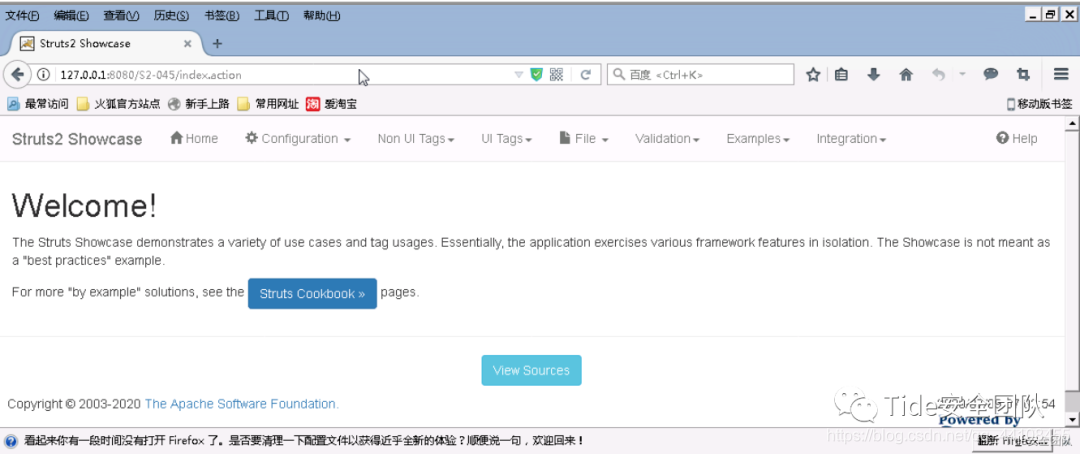
Task: Open The Apache Software Foundation link
Action: [x=241, y=404]
